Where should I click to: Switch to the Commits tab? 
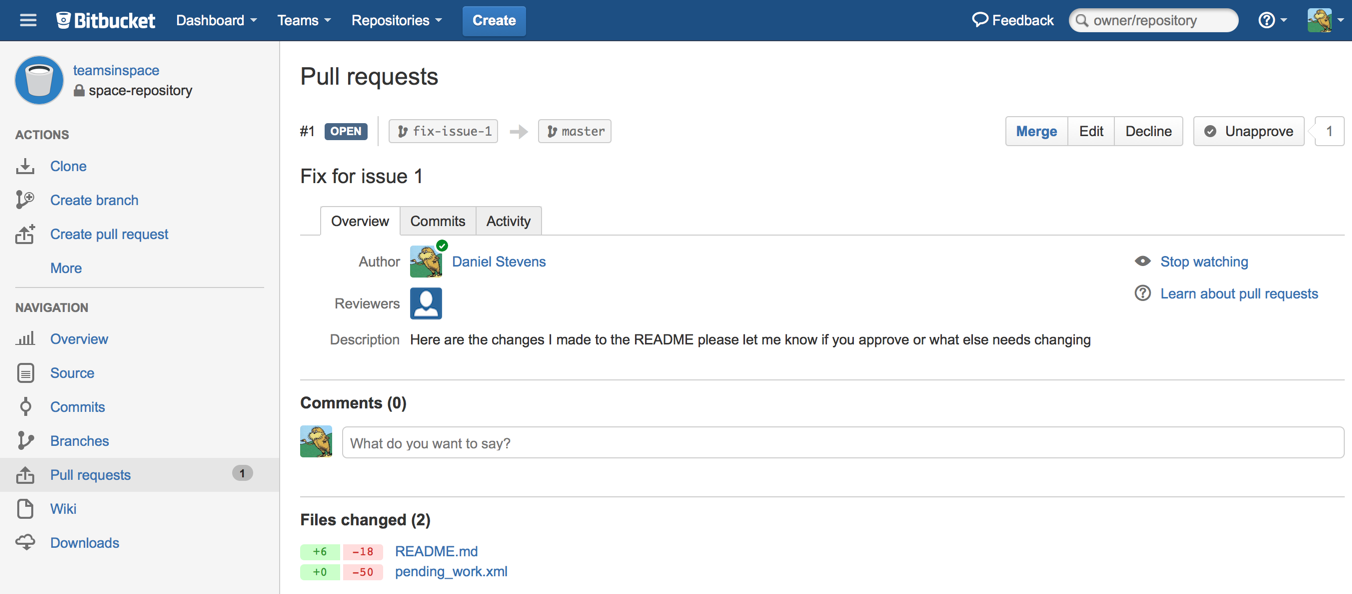(x=437, y=220)
